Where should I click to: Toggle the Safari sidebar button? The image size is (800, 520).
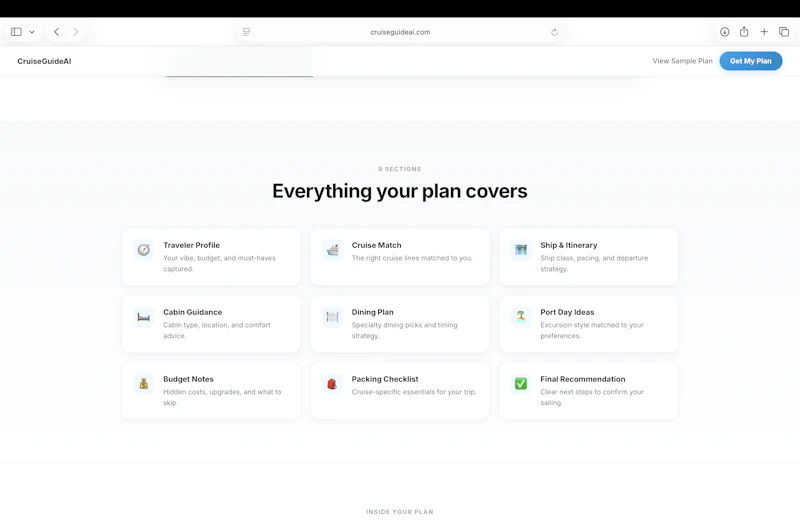pyautogui.click(x=16, y=32)
